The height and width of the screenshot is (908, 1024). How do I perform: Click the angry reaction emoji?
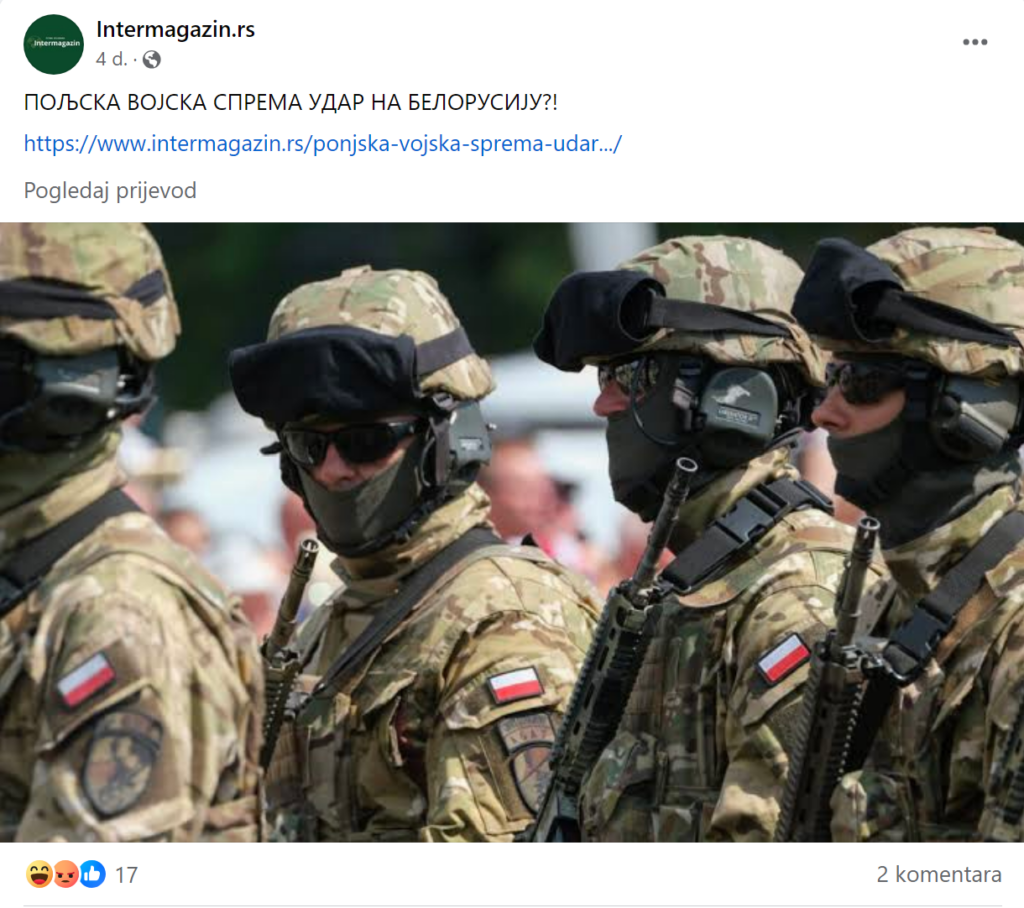point(65,874)
